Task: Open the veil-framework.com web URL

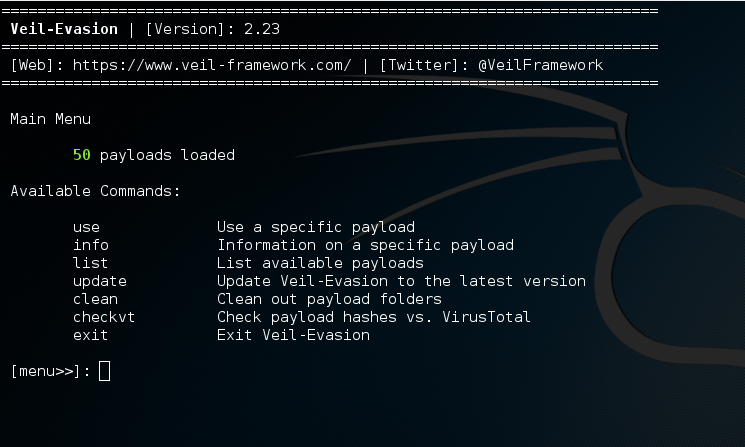Action: tap(212, 65)
